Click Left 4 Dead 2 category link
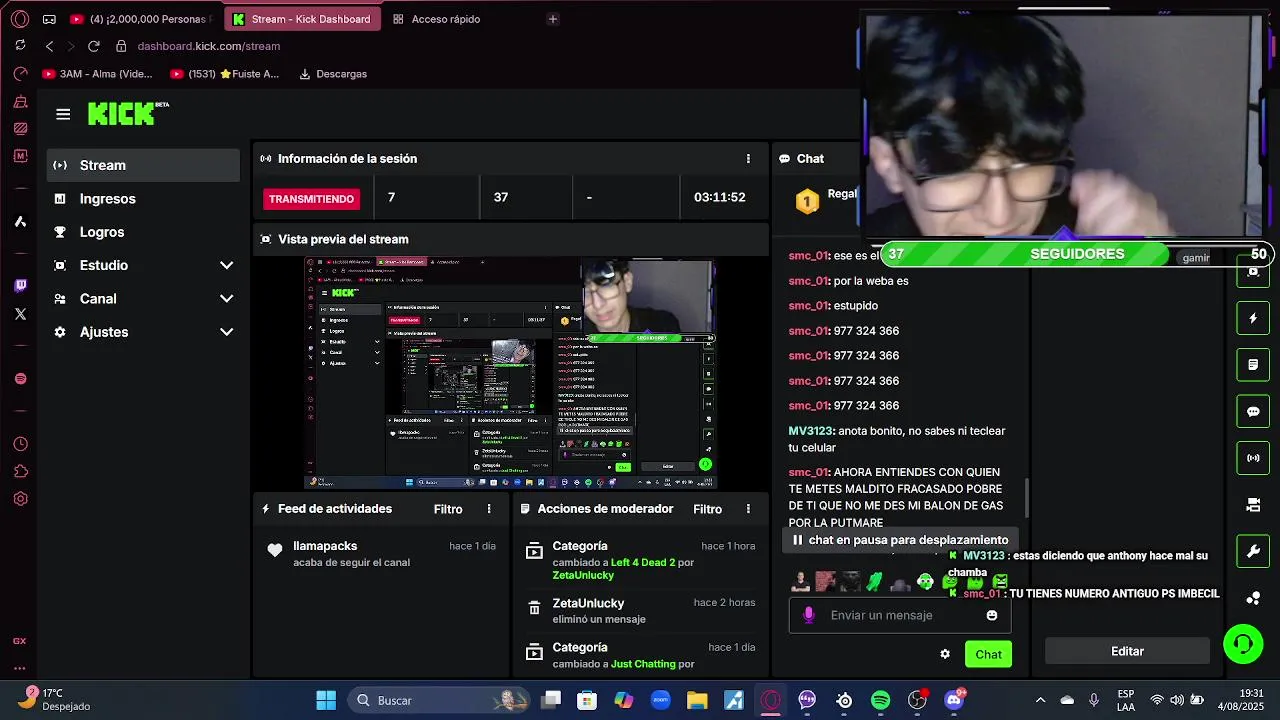This screenshot has width=1280, height=720. pyautogui.click(x=643, y=562)
